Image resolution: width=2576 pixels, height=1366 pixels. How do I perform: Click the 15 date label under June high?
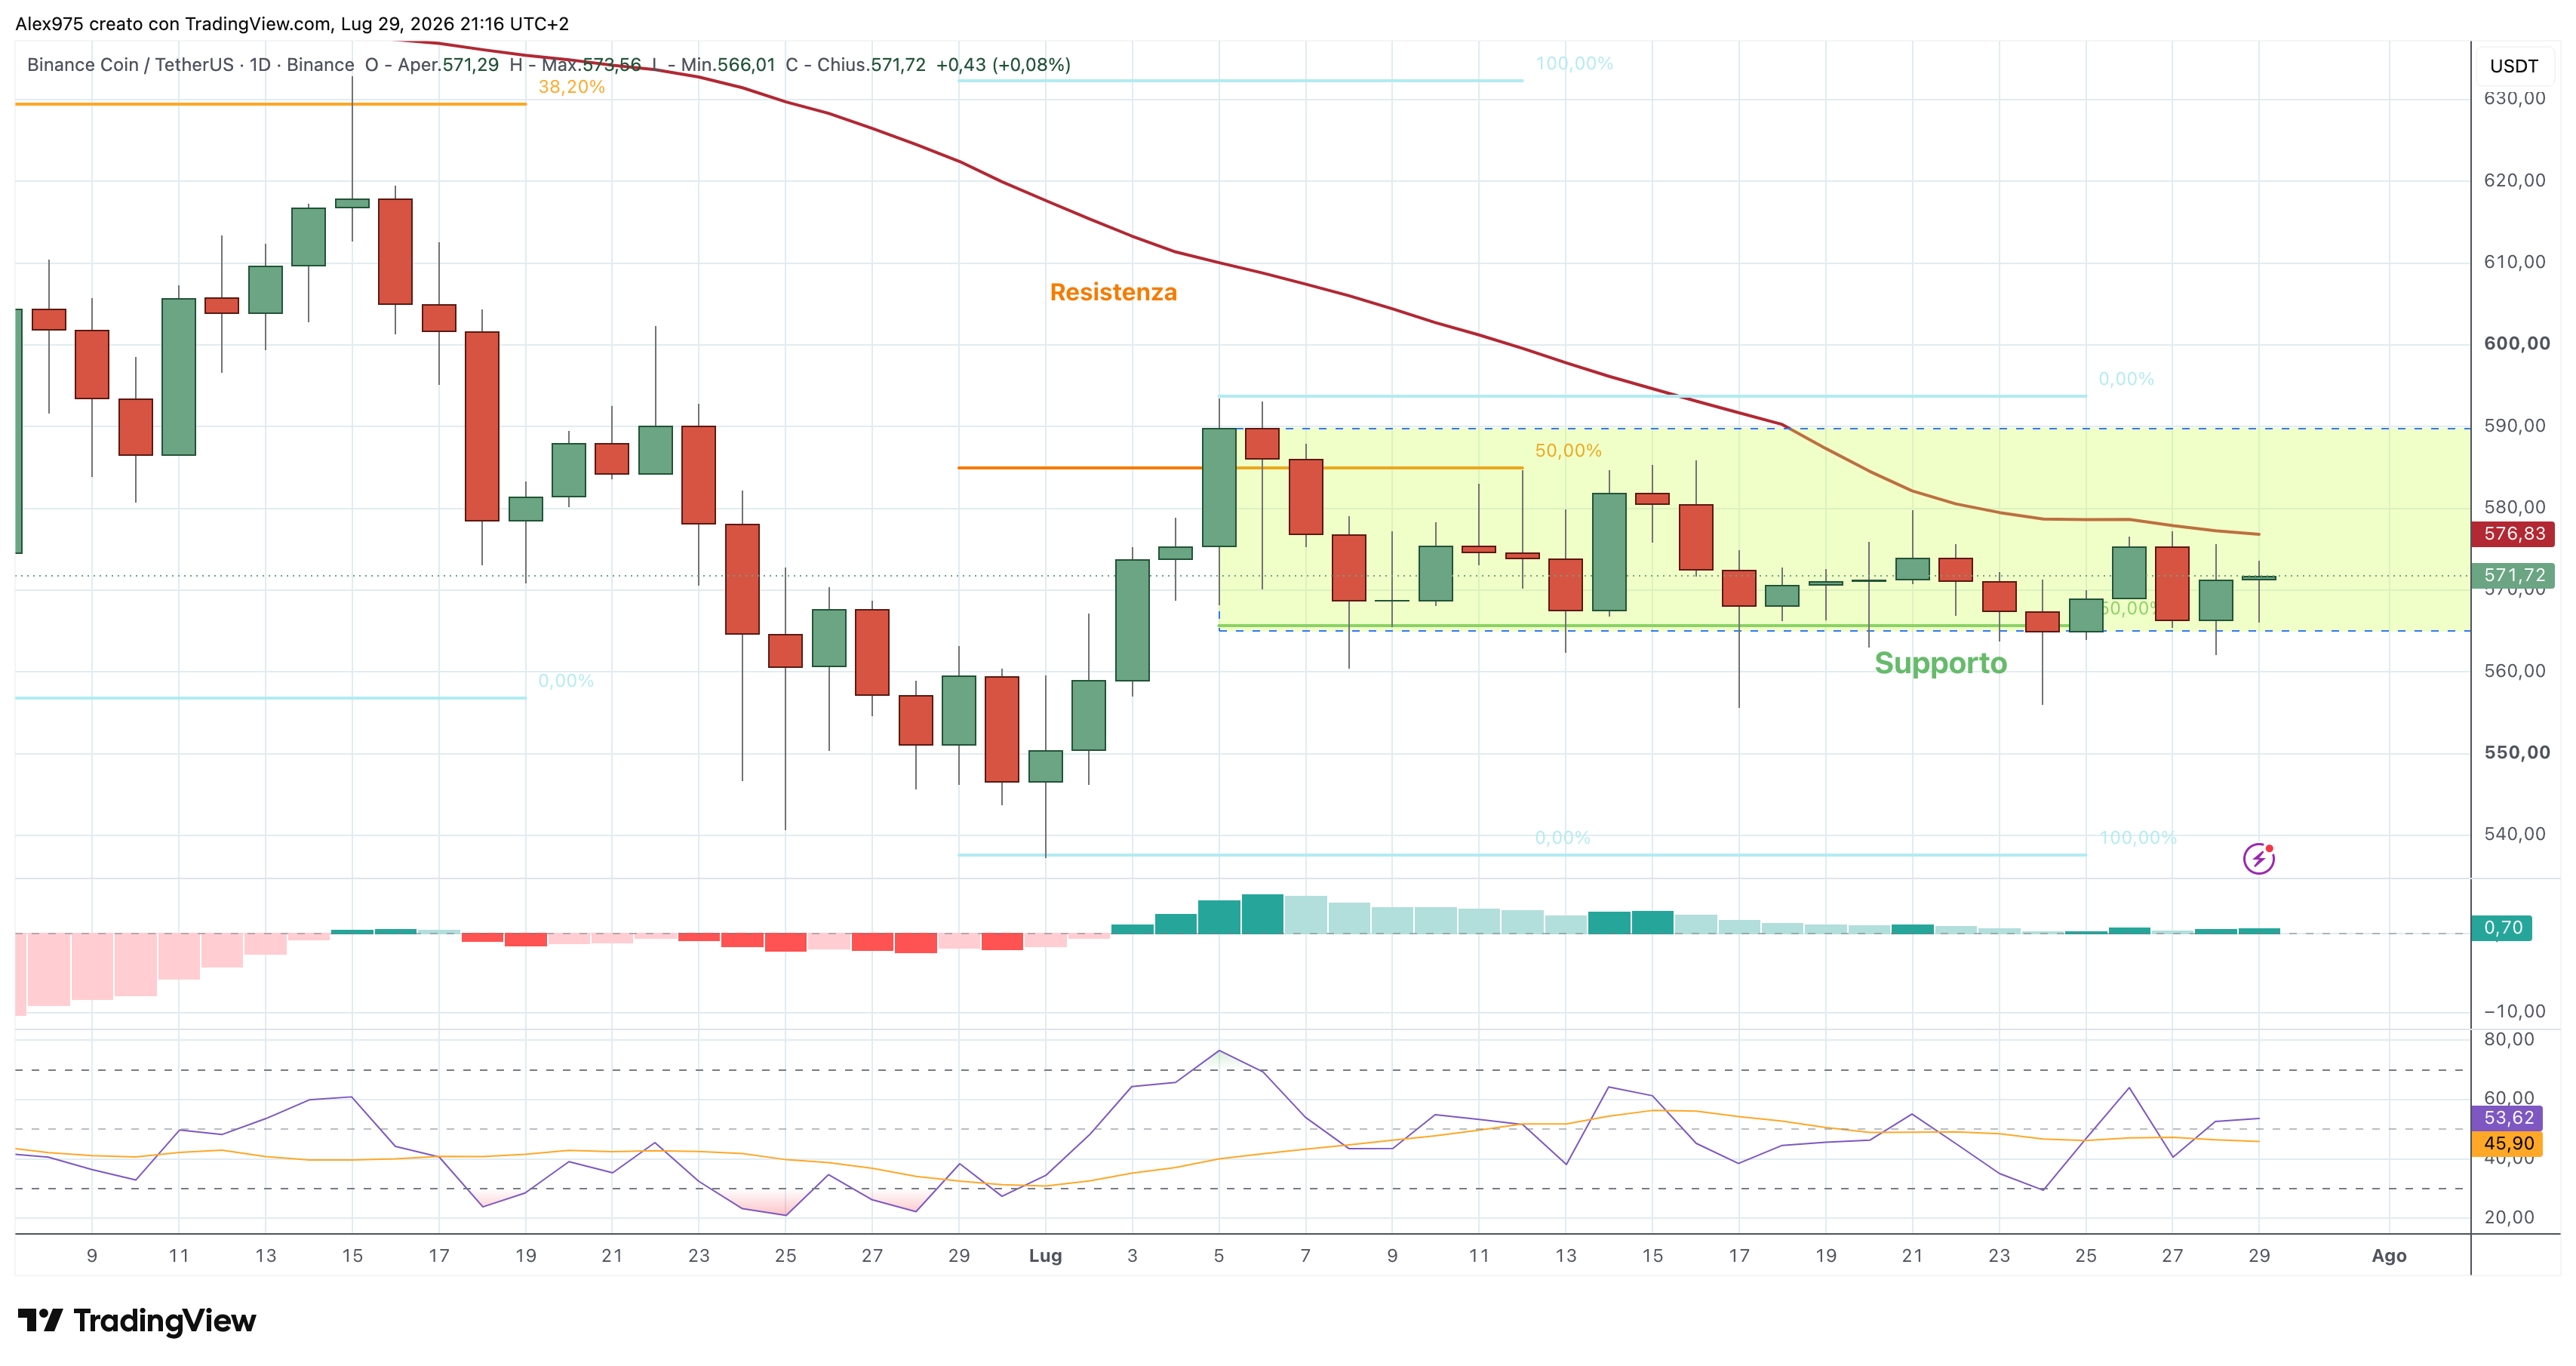[x=352, y=1255]
